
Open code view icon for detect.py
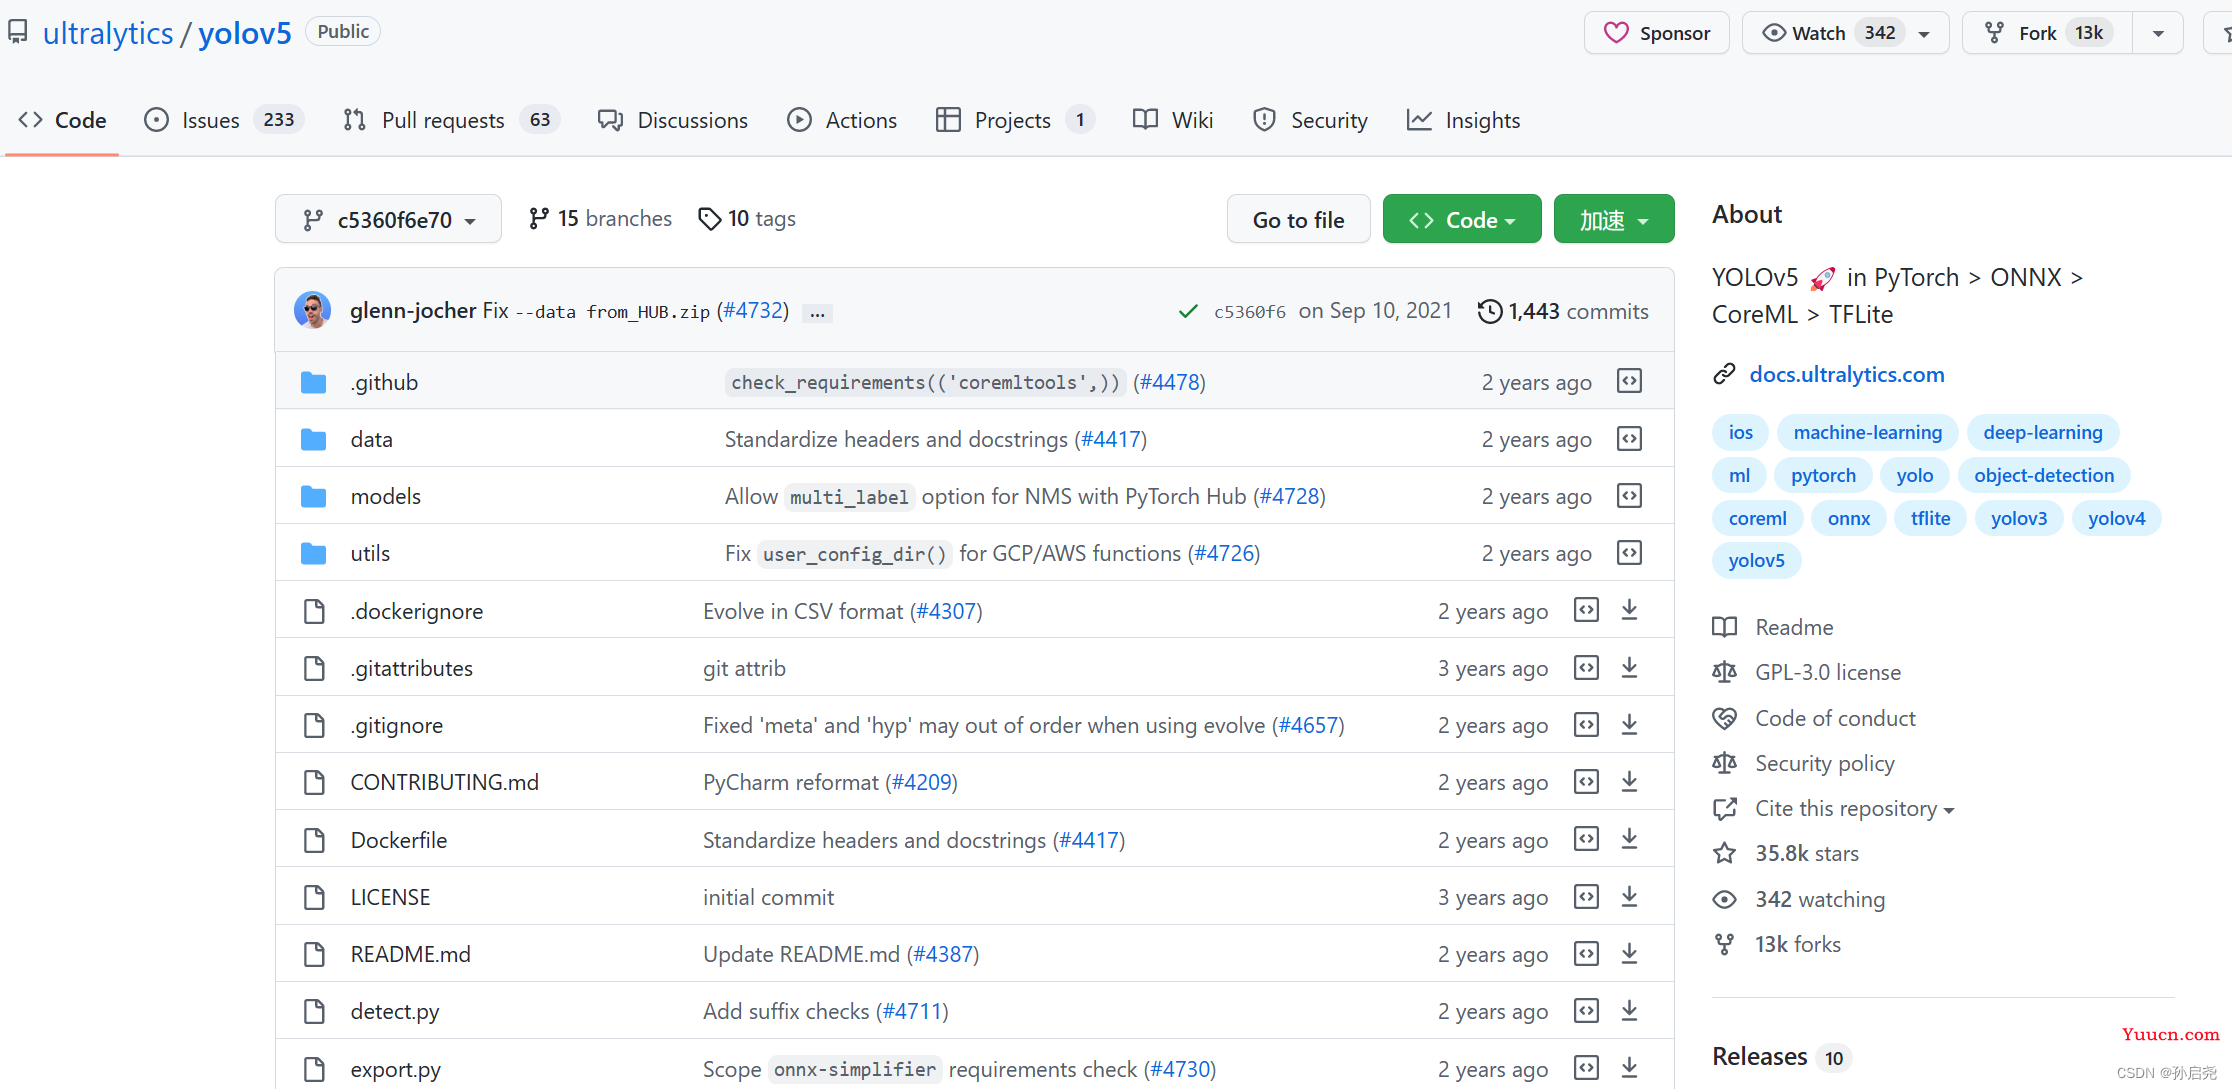tap(1586, 1010)
